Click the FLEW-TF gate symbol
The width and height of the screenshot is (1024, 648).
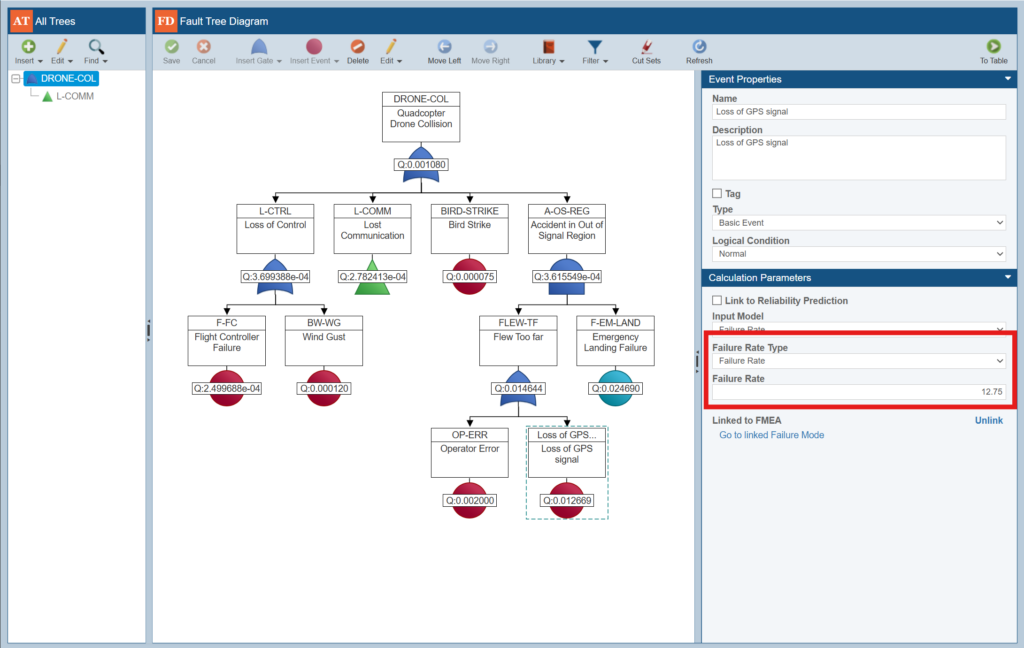coord(518,389)
